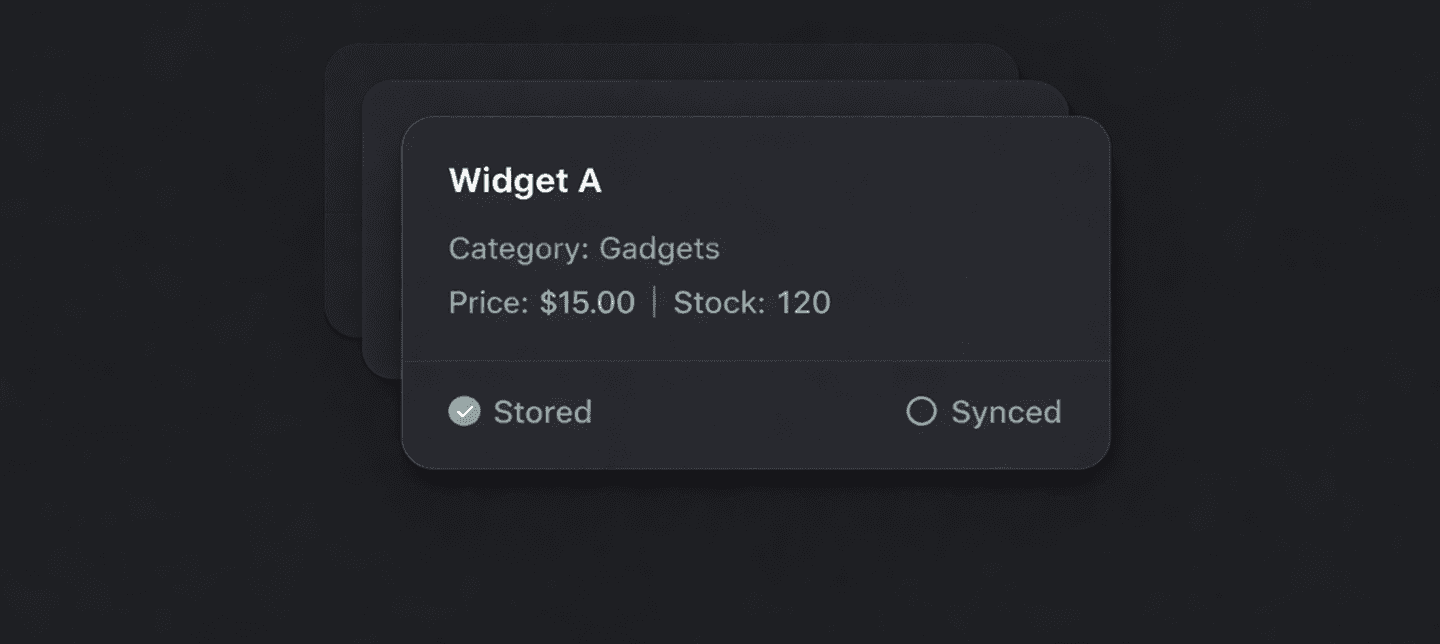
Task: Click empty footer space between Stored and Synced
Action: [x=750, y=412]
